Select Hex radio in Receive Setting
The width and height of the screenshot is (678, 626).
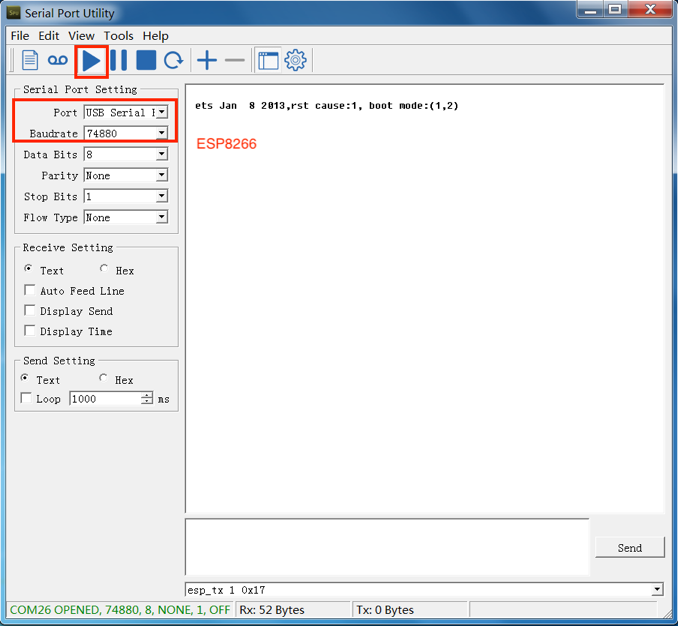[x=105, y=270]
